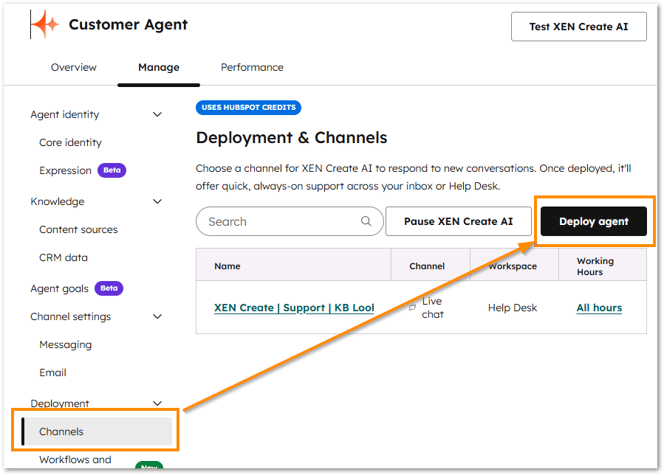Open CRM data in sidebar
This screenshot has width=664, height=475.
(x=64, y=257)
